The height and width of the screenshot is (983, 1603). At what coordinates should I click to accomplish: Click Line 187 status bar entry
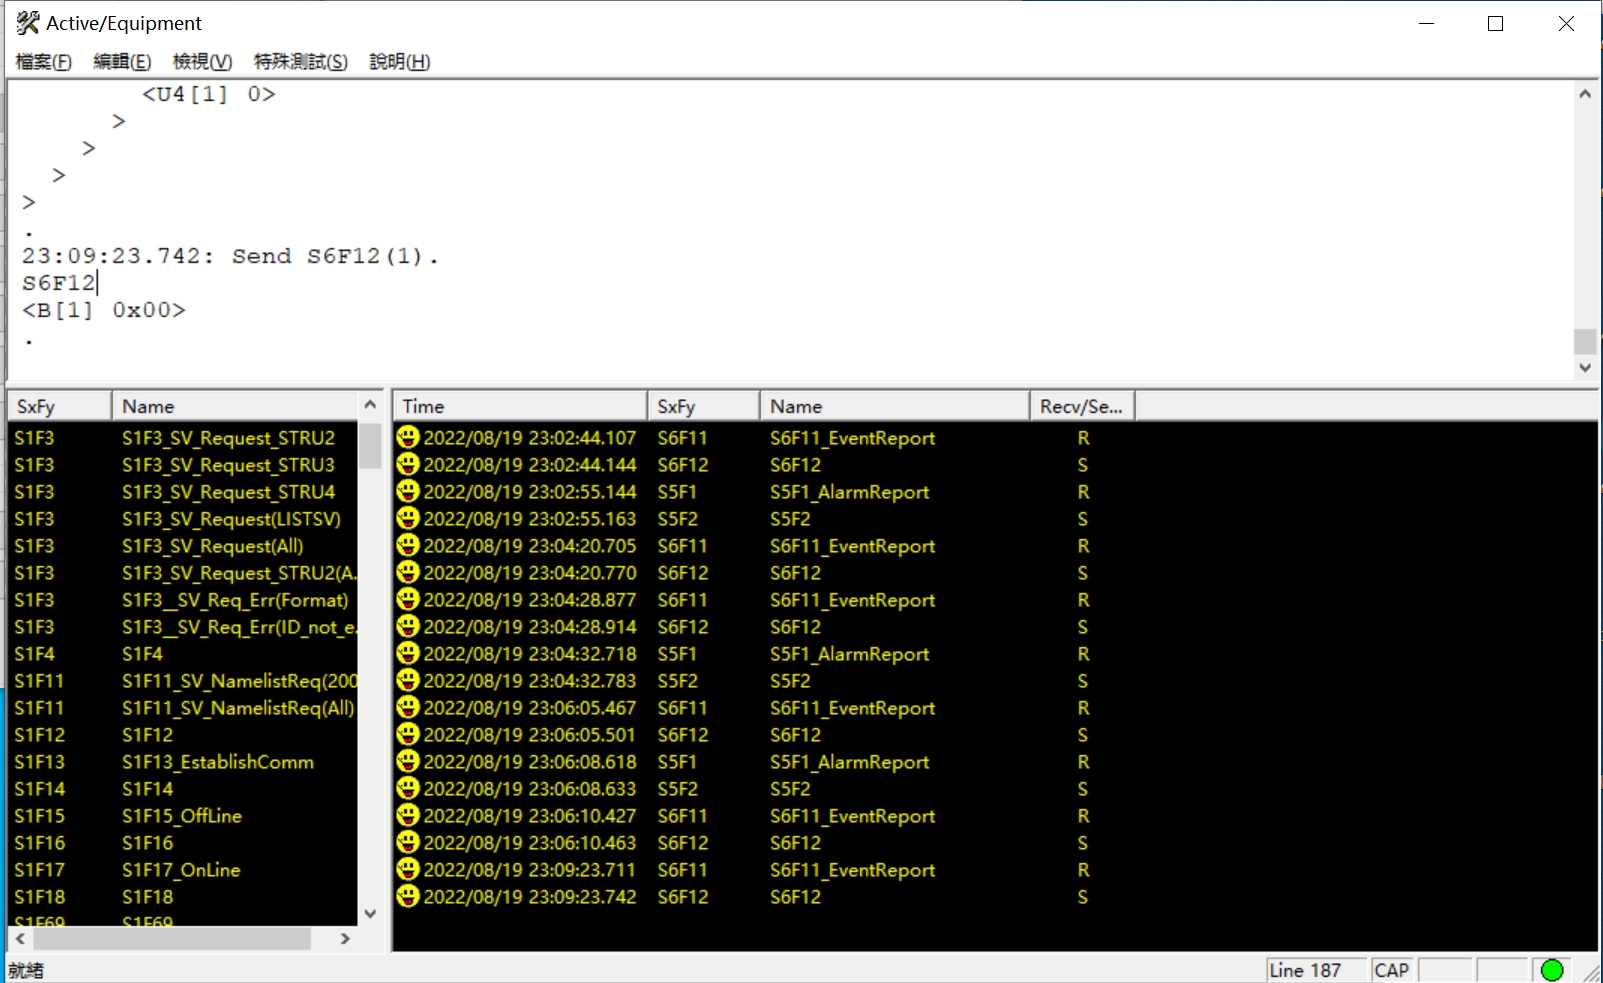click(1314, 970)
